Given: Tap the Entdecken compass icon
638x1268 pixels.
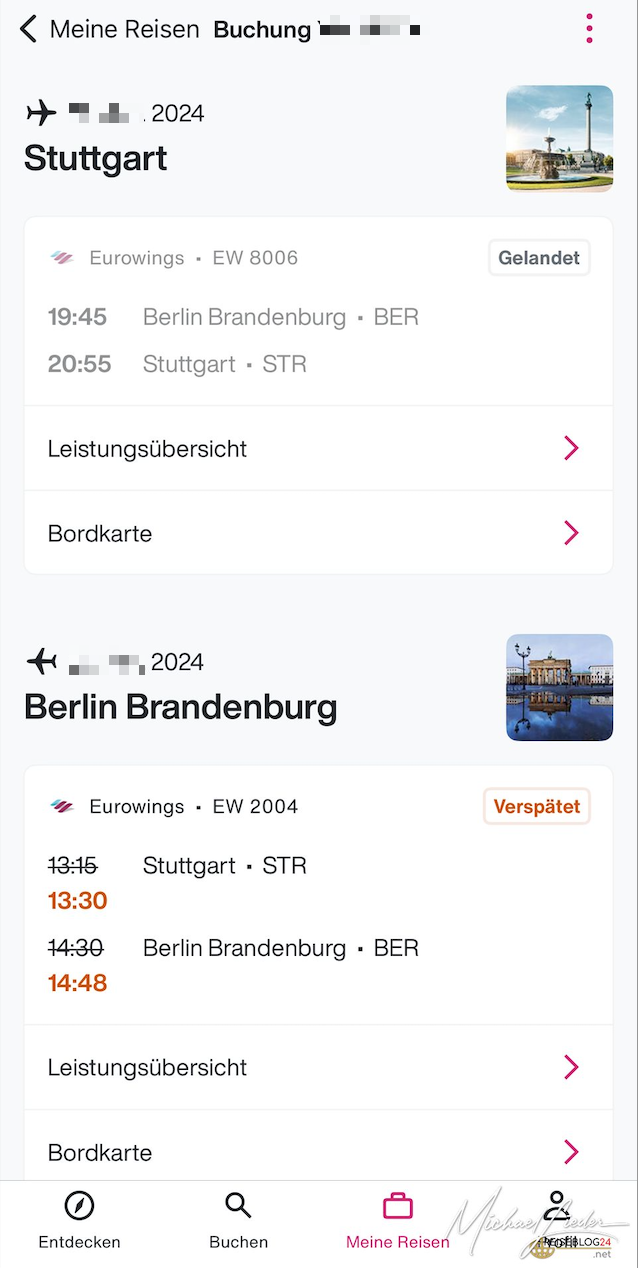Looking at the screenshot, I should (79, 1206).
